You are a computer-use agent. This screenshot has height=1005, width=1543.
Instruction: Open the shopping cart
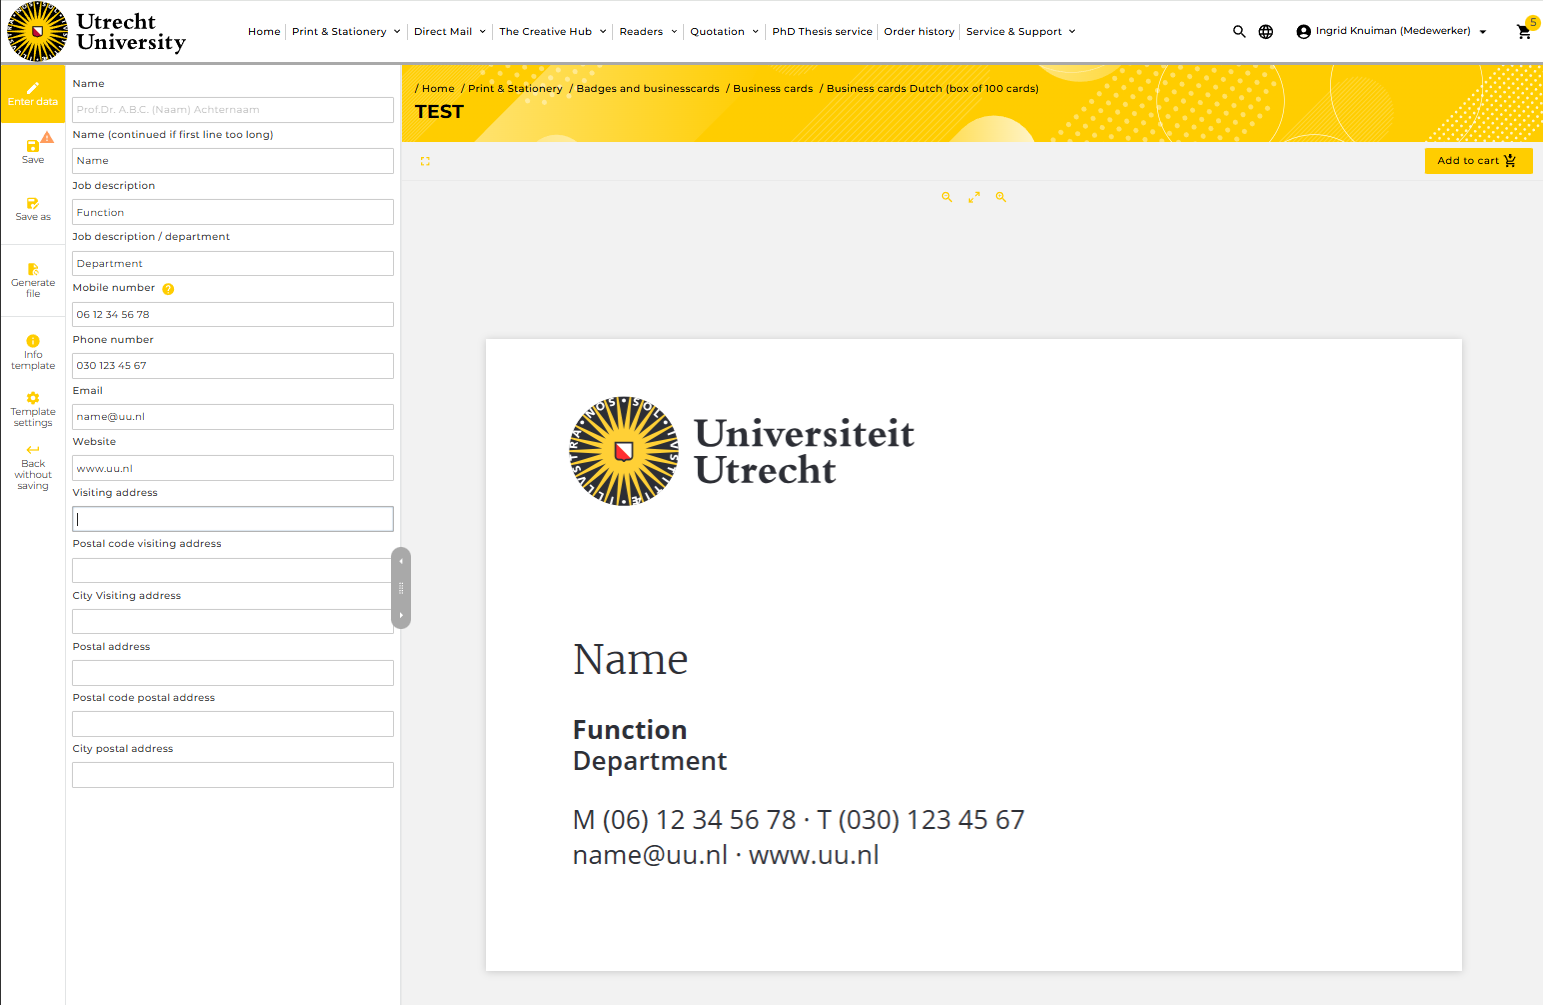1524,31
